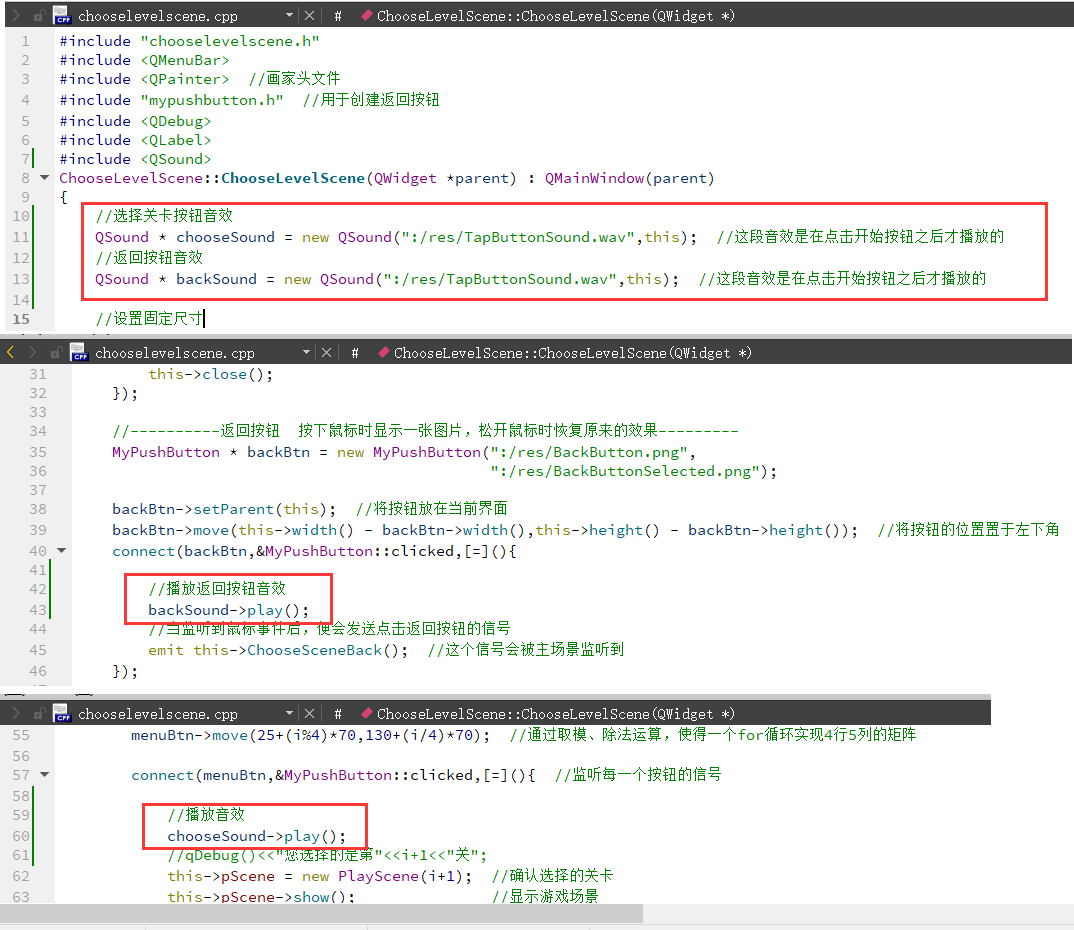Click the 'backBtn->move' statement on line 39
The height and width of the screenshot is (930, 1074).
pos(484,530)
